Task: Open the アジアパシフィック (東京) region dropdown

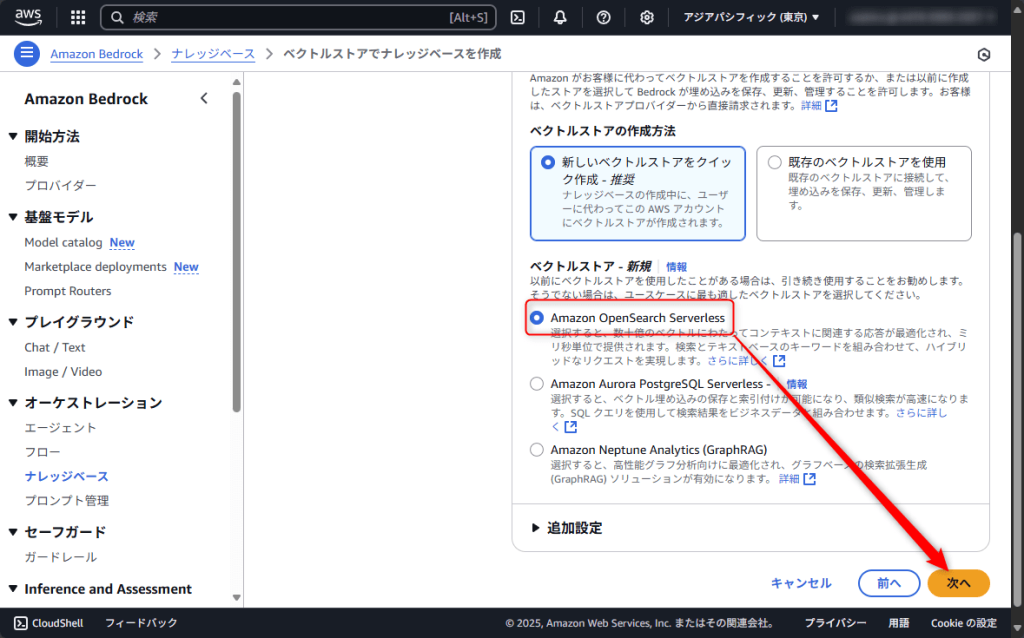Action: click(x=751, y=18)
